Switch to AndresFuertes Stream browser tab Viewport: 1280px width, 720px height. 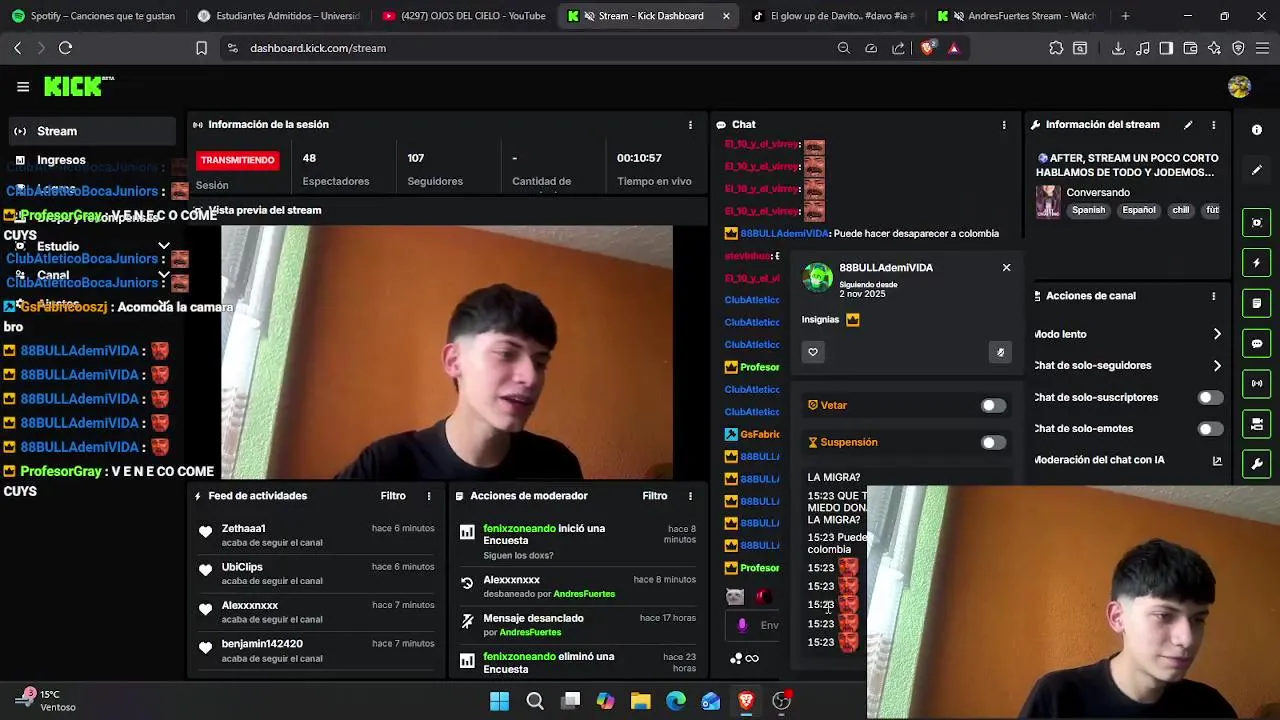pos(1018,16)
